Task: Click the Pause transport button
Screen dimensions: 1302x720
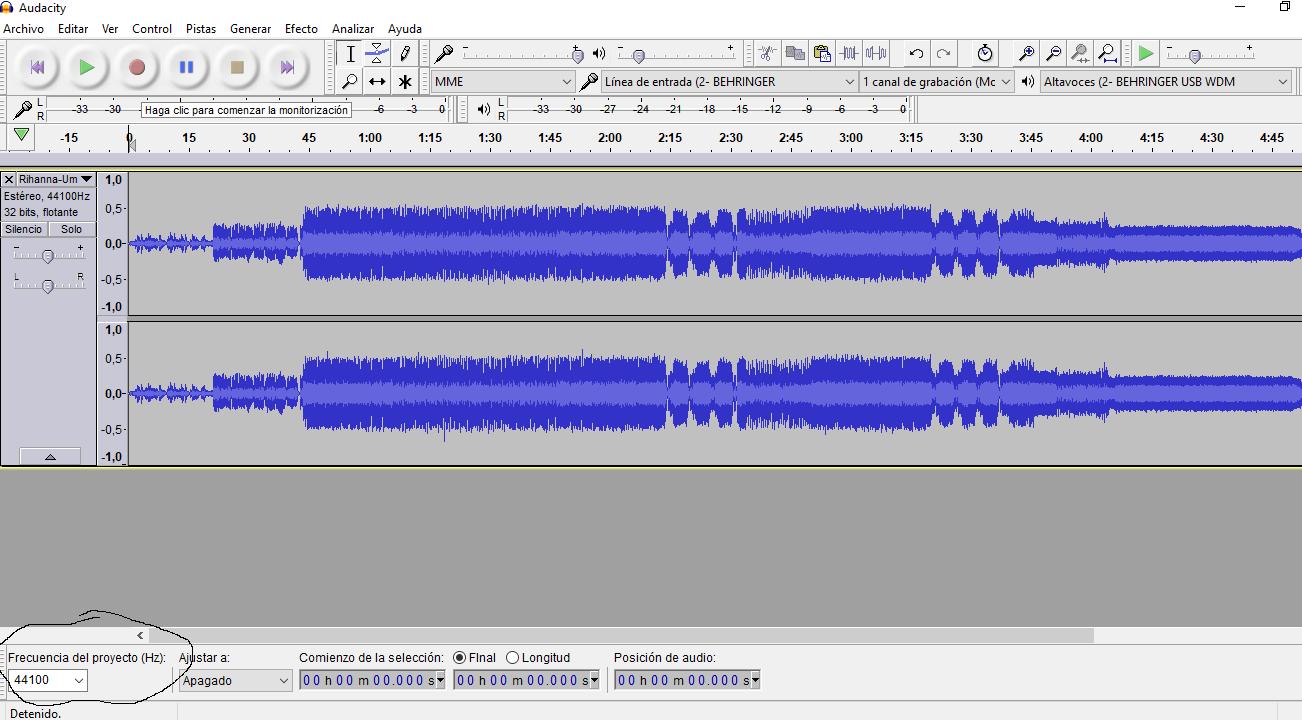Action: click(x=186, y=67)
